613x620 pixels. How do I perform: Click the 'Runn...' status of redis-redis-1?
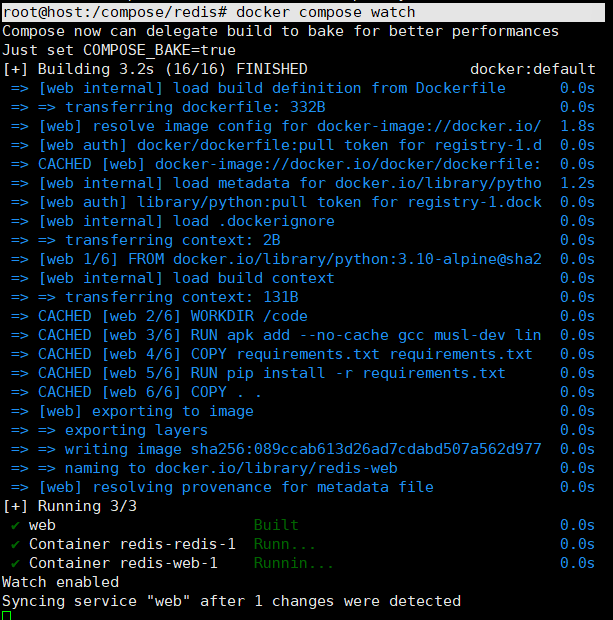pos(284,544)
